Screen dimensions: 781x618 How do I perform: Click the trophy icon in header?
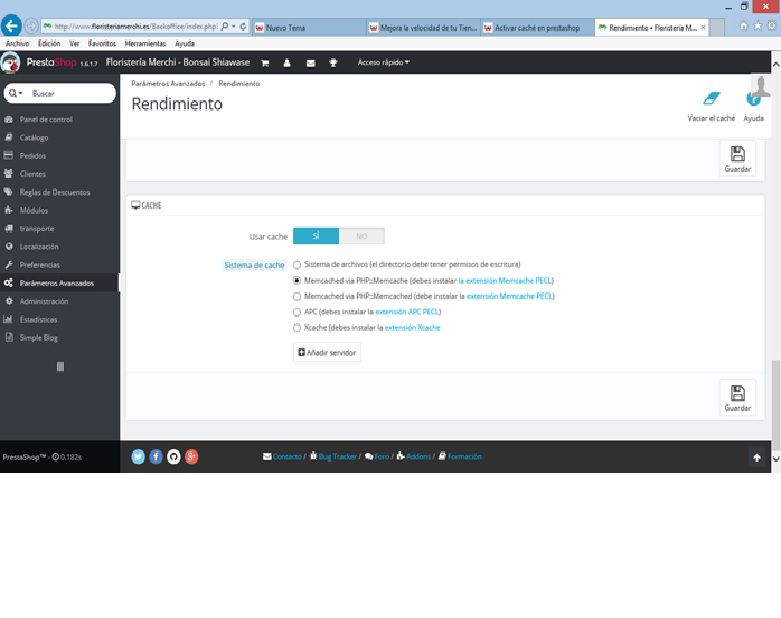(333, 63)
